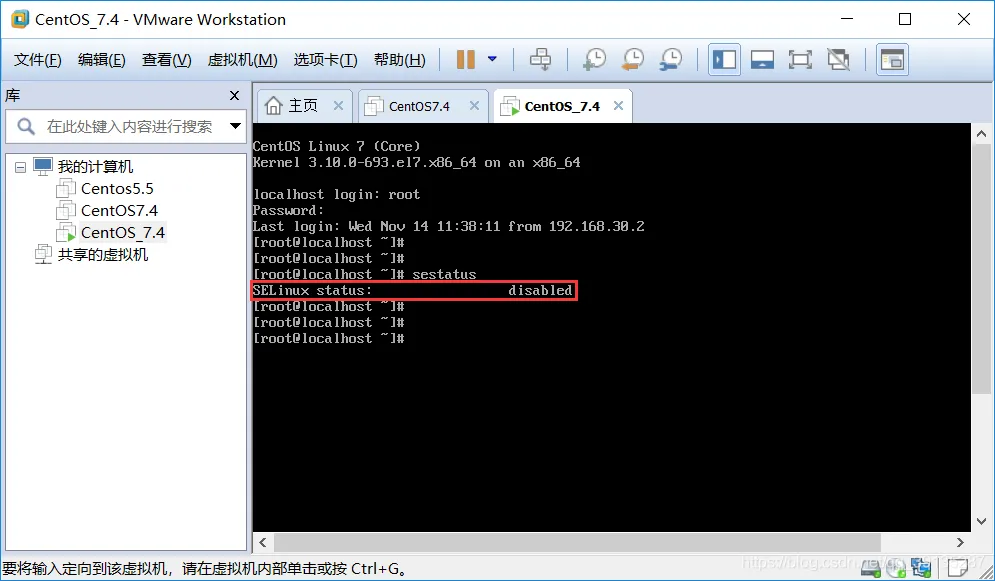This screenshot has width=995, height=581.
Task: Click the Unity mode icon
Action: click(x=838, y=60)
